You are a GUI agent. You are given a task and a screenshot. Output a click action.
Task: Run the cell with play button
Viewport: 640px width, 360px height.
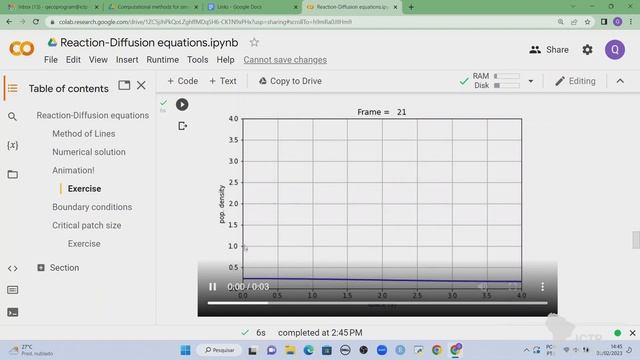182,104
